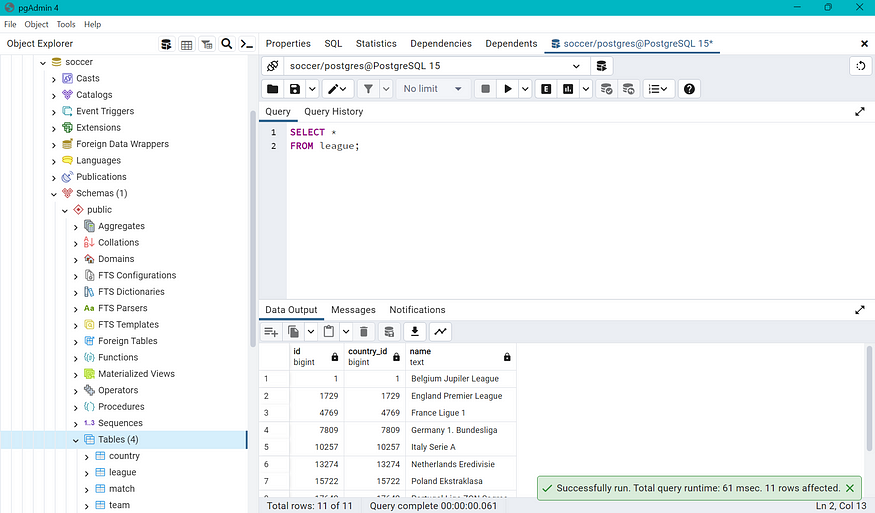Click the Add row icon in Data Output
This screenshot has height=513, width=875.
pos(271,332)
